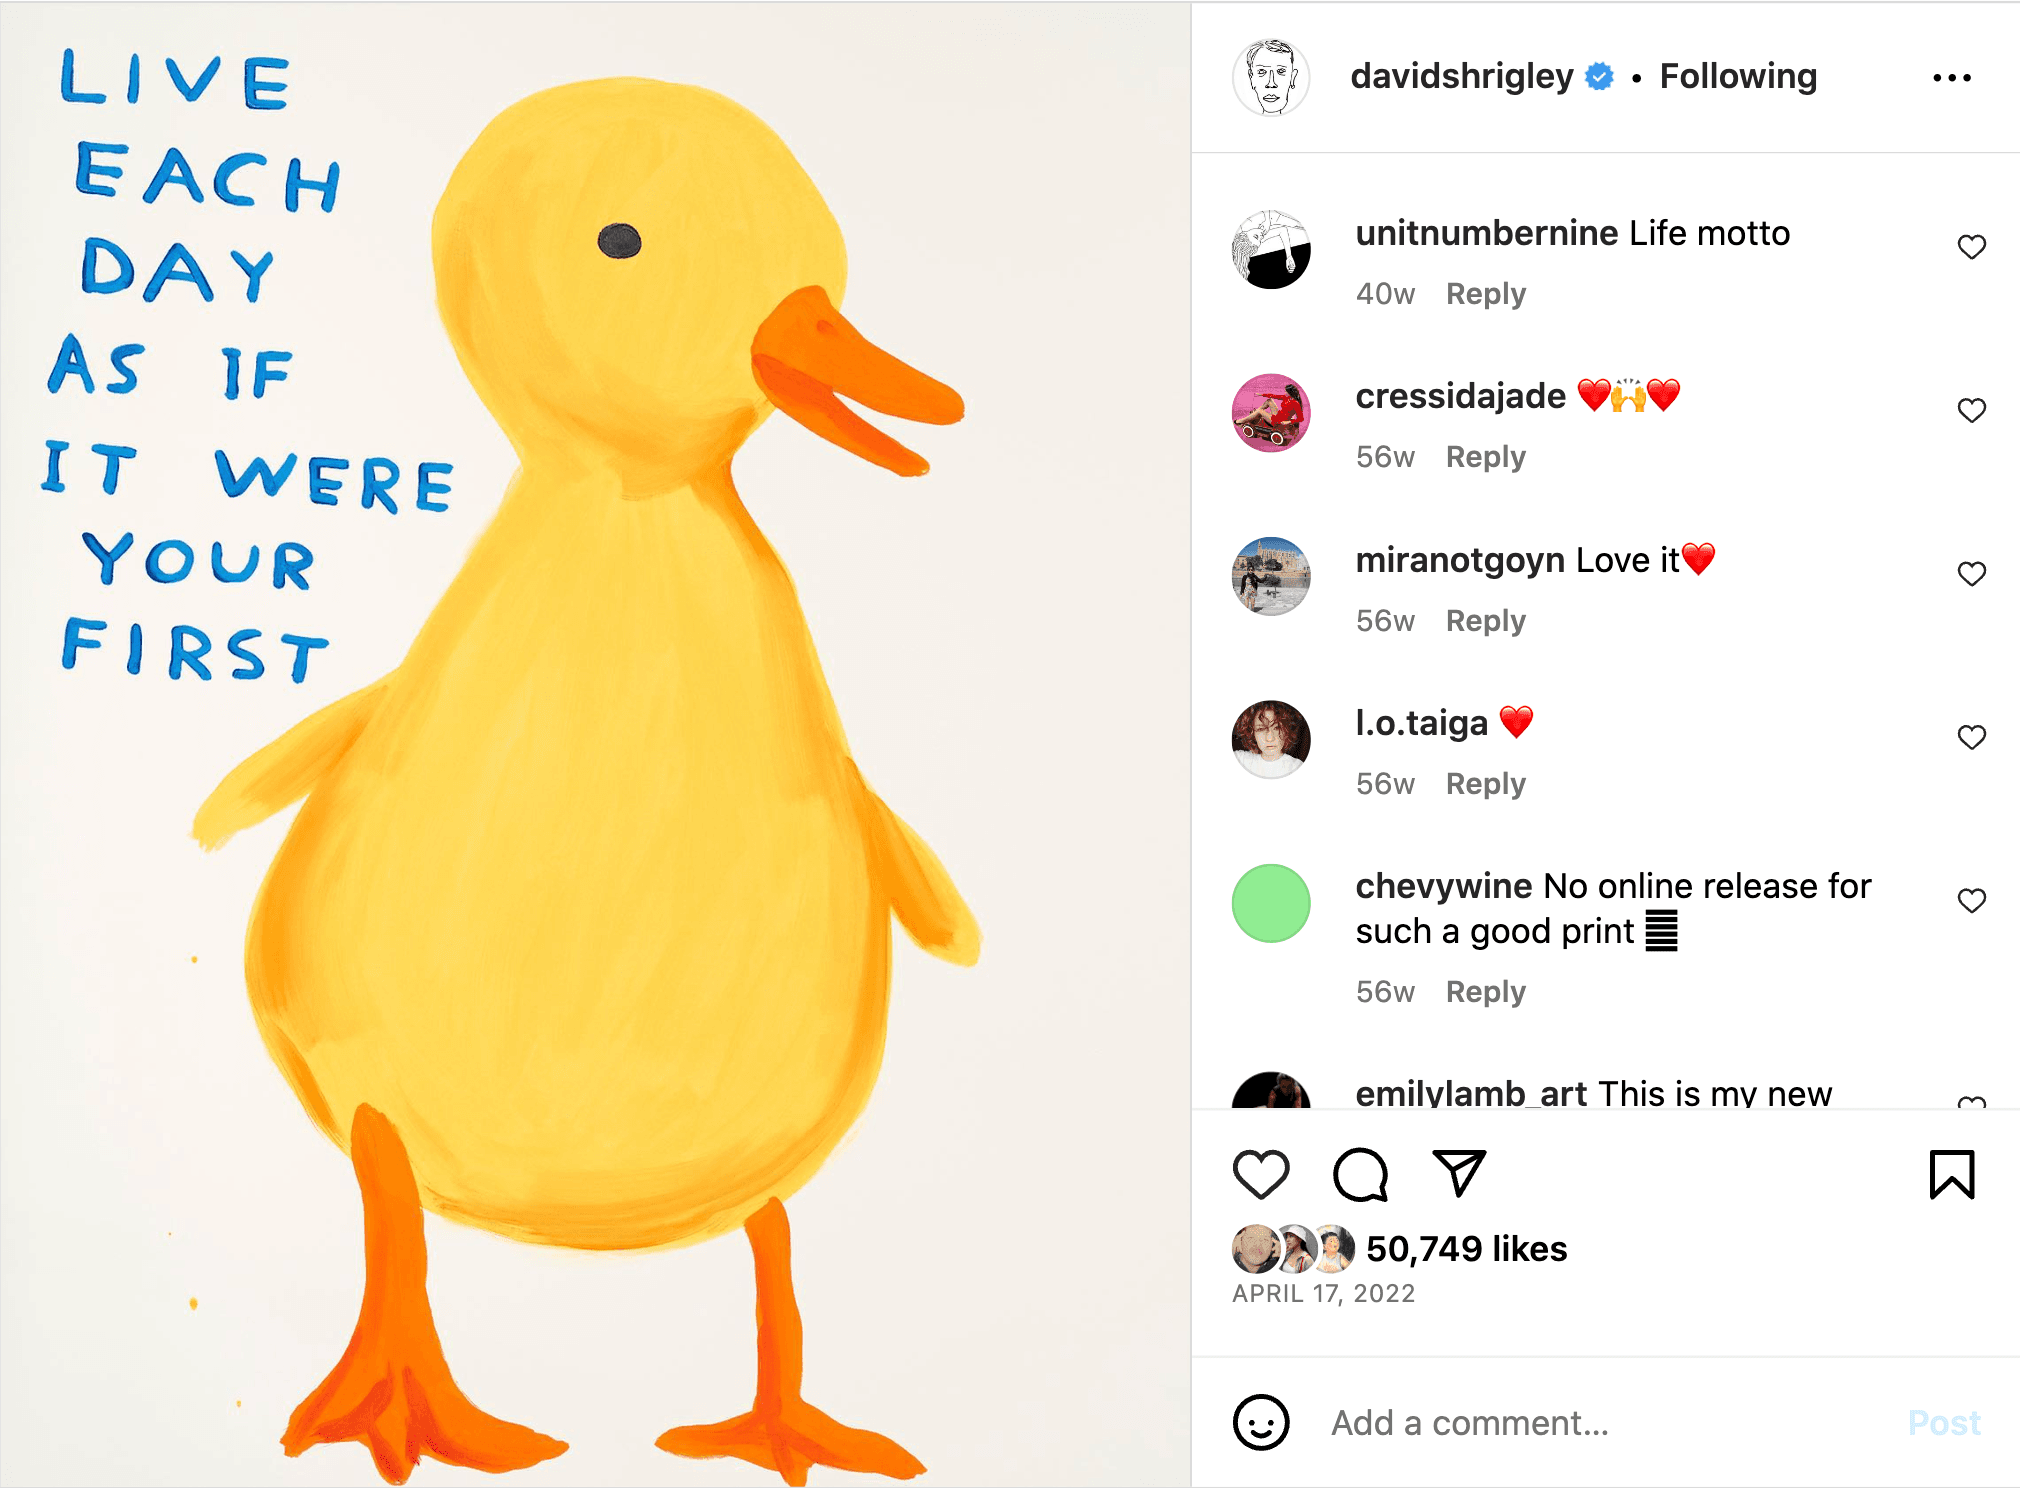
Task: Open the comment bubble icon
Action: (1360, 1174)
